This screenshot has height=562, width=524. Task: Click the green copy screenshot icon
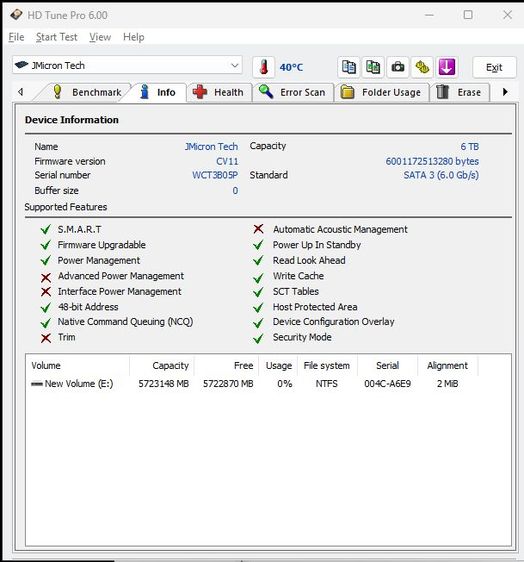coord(373,67)
